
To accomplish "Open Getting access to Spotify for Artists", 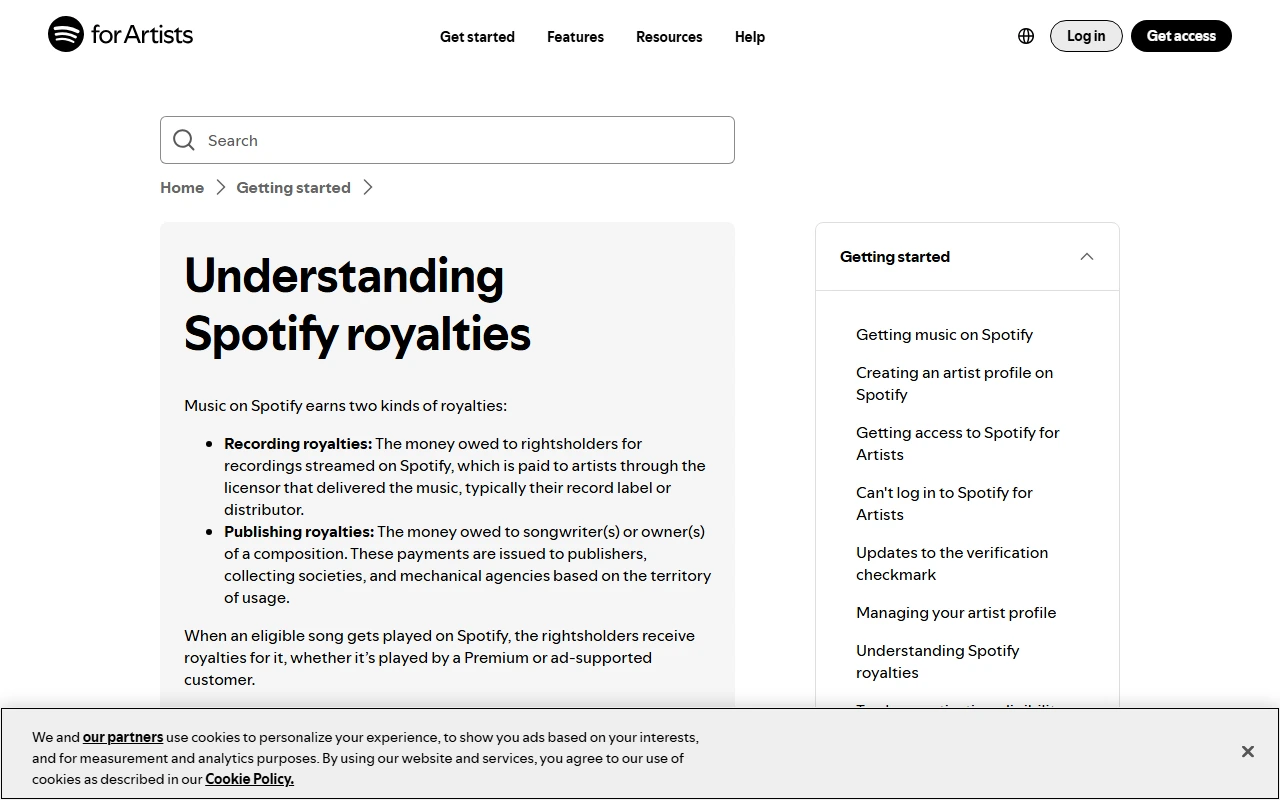I will [x=957, y=444].
